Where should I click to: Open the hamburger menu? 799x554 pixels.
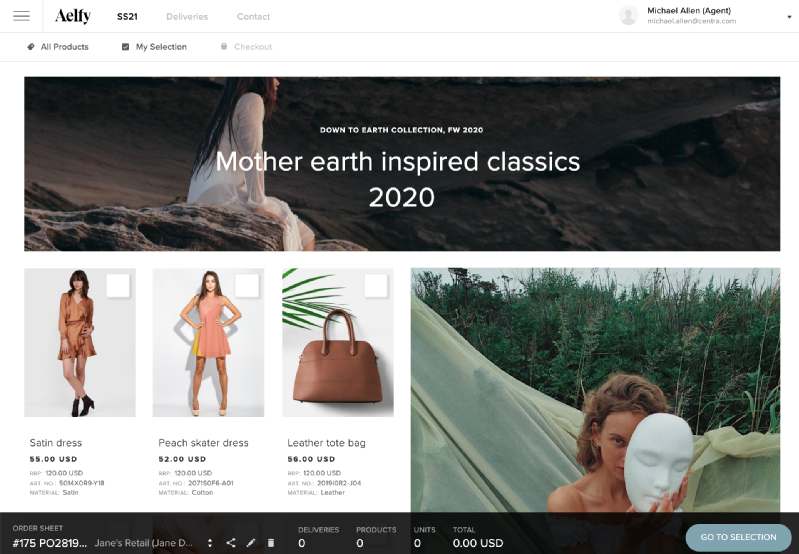(21, 16)
